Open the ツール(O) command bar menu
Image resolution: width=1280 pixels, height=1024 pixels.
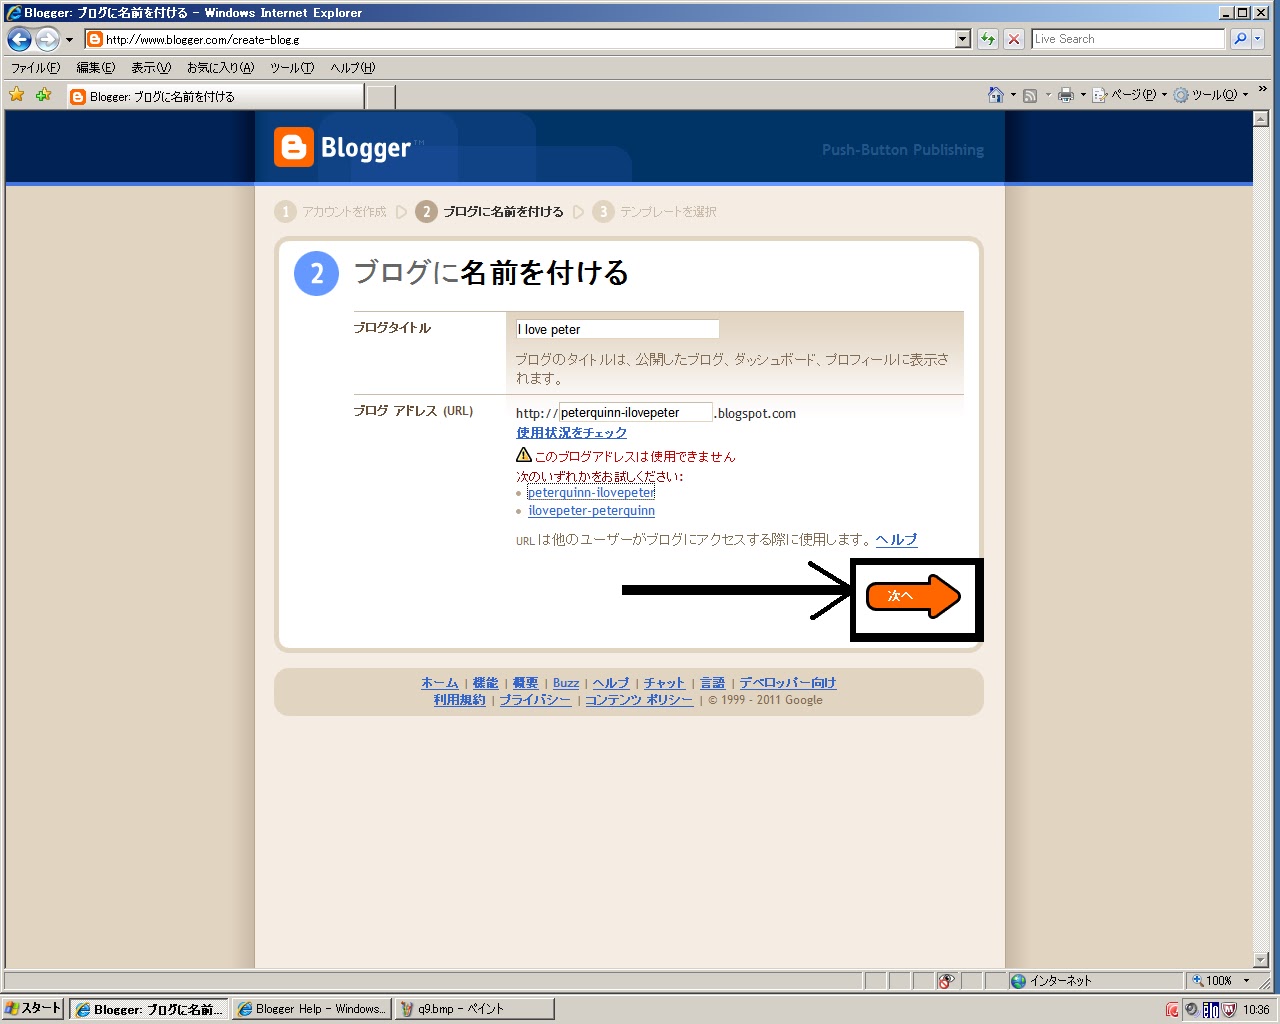[x=1211, y=95]
